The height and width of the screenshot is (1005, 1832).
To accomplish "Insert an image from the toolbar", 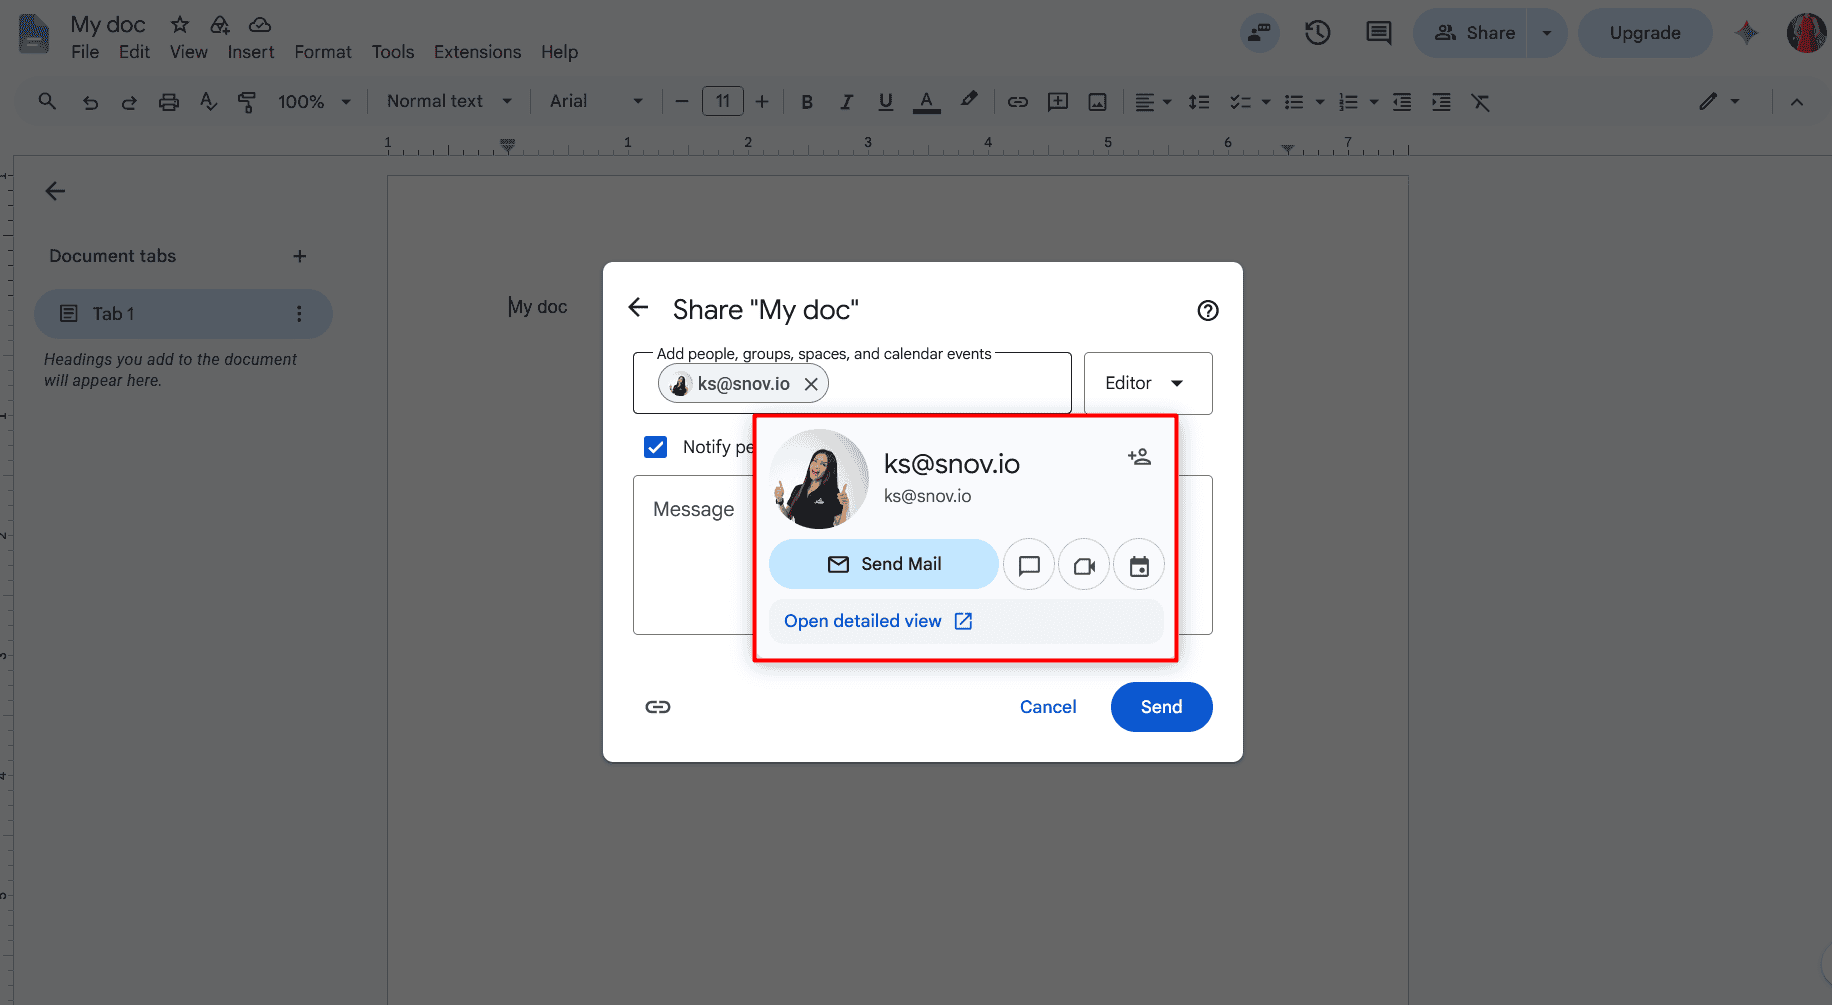I will point(1098,101).
